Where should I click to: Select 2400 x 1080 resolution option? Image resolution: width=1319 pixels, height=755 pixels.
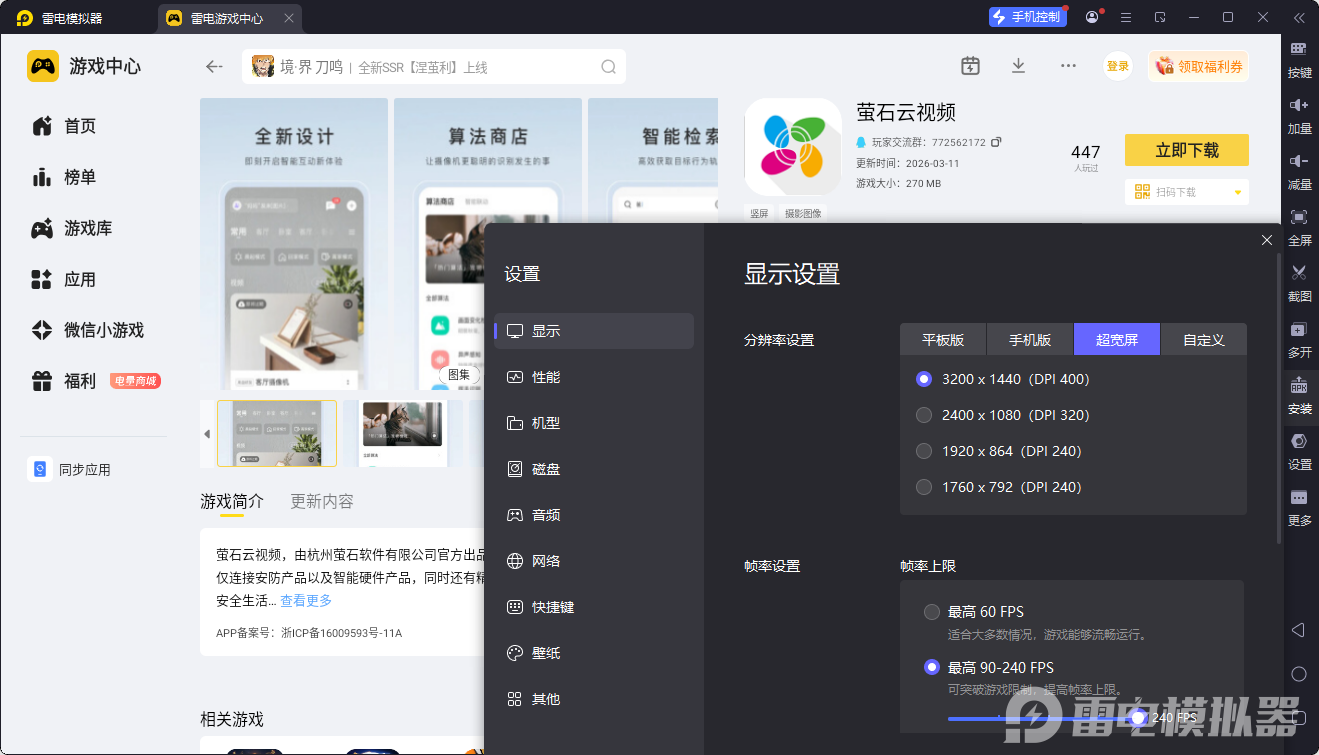point(924,415)
